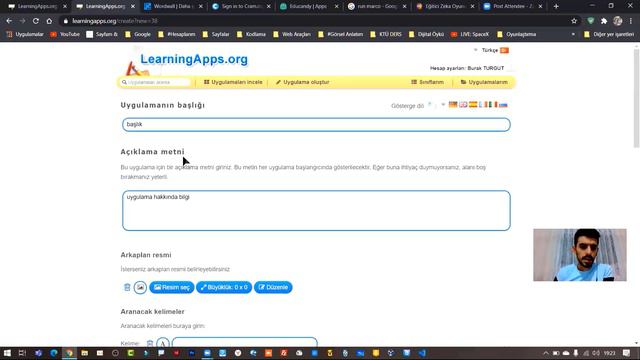The image size is (640, 360).
Task: Click the Düzenle button
Action: pyautogui.click(x=273, y=287)
